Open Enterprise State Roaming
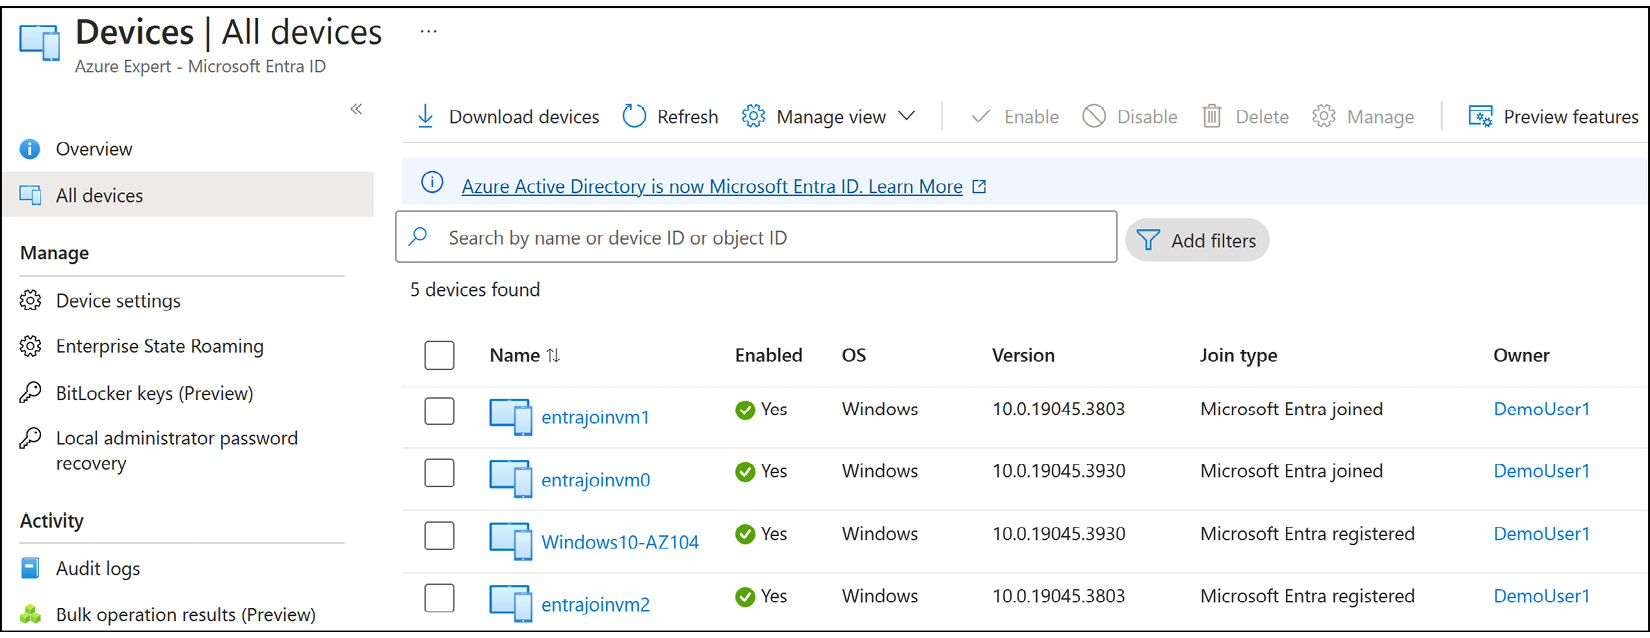The width and height of the screenshot is (1650, 638). click(160, 346)
